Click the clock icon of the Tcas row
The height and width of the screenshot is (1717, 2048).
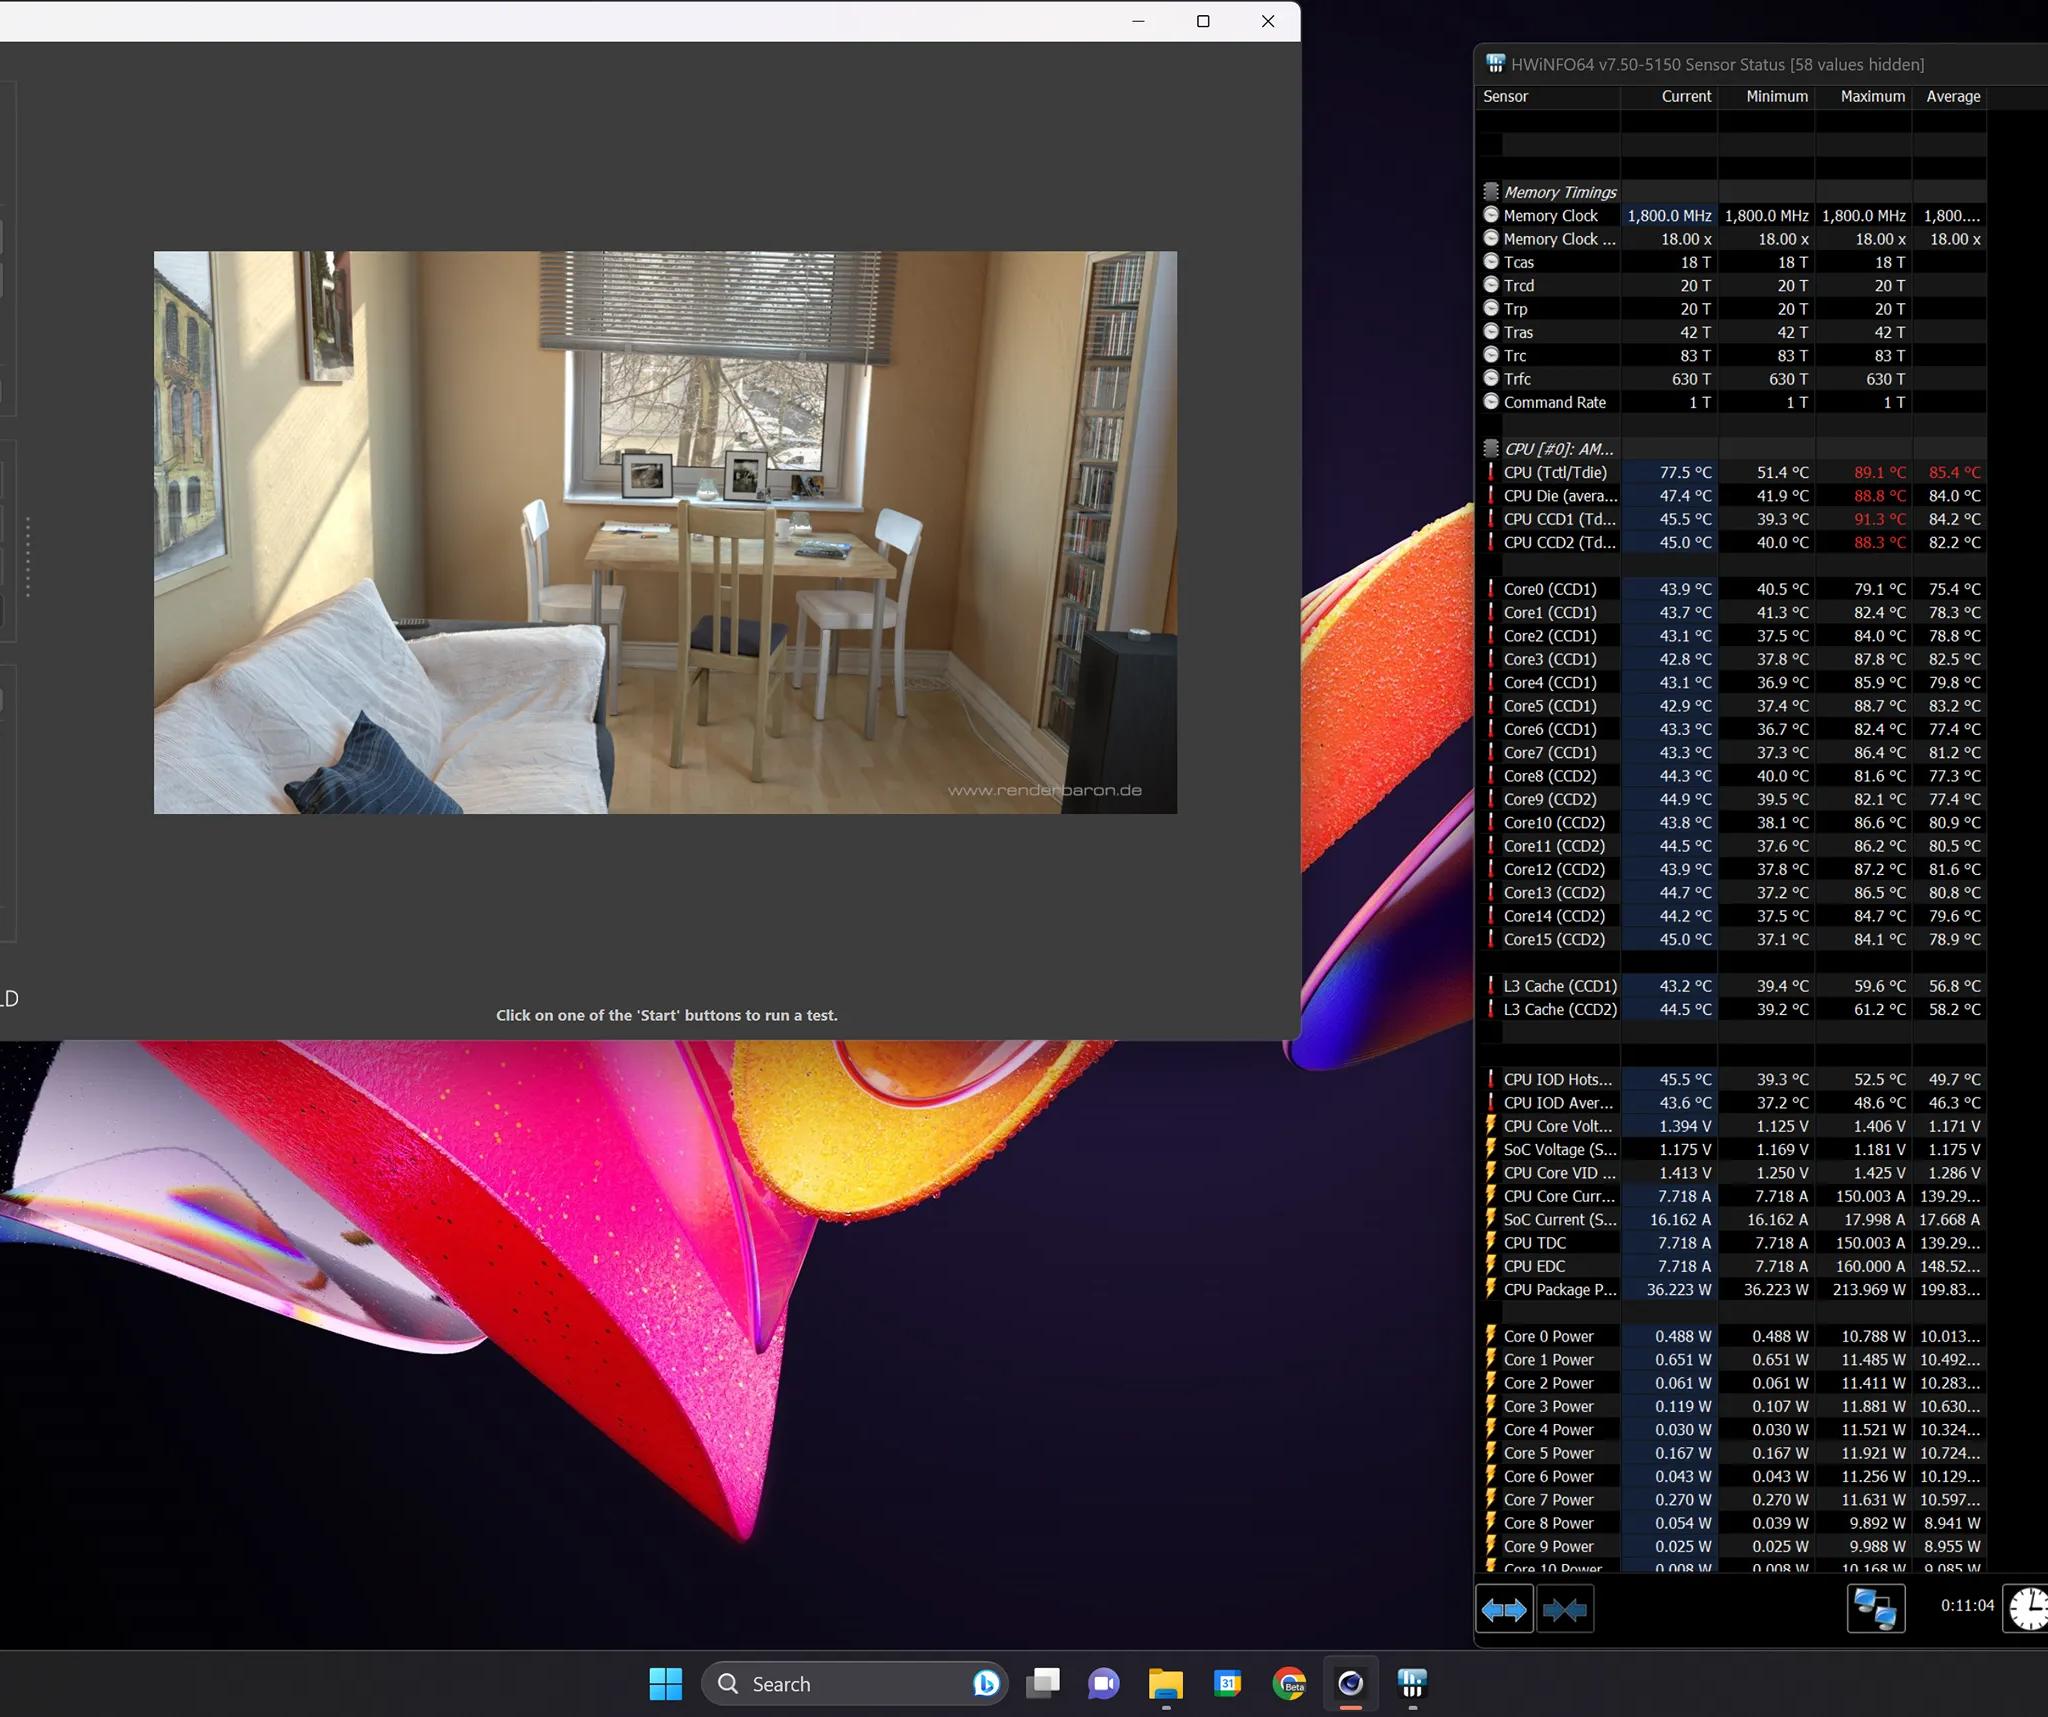coord(1491,261)
